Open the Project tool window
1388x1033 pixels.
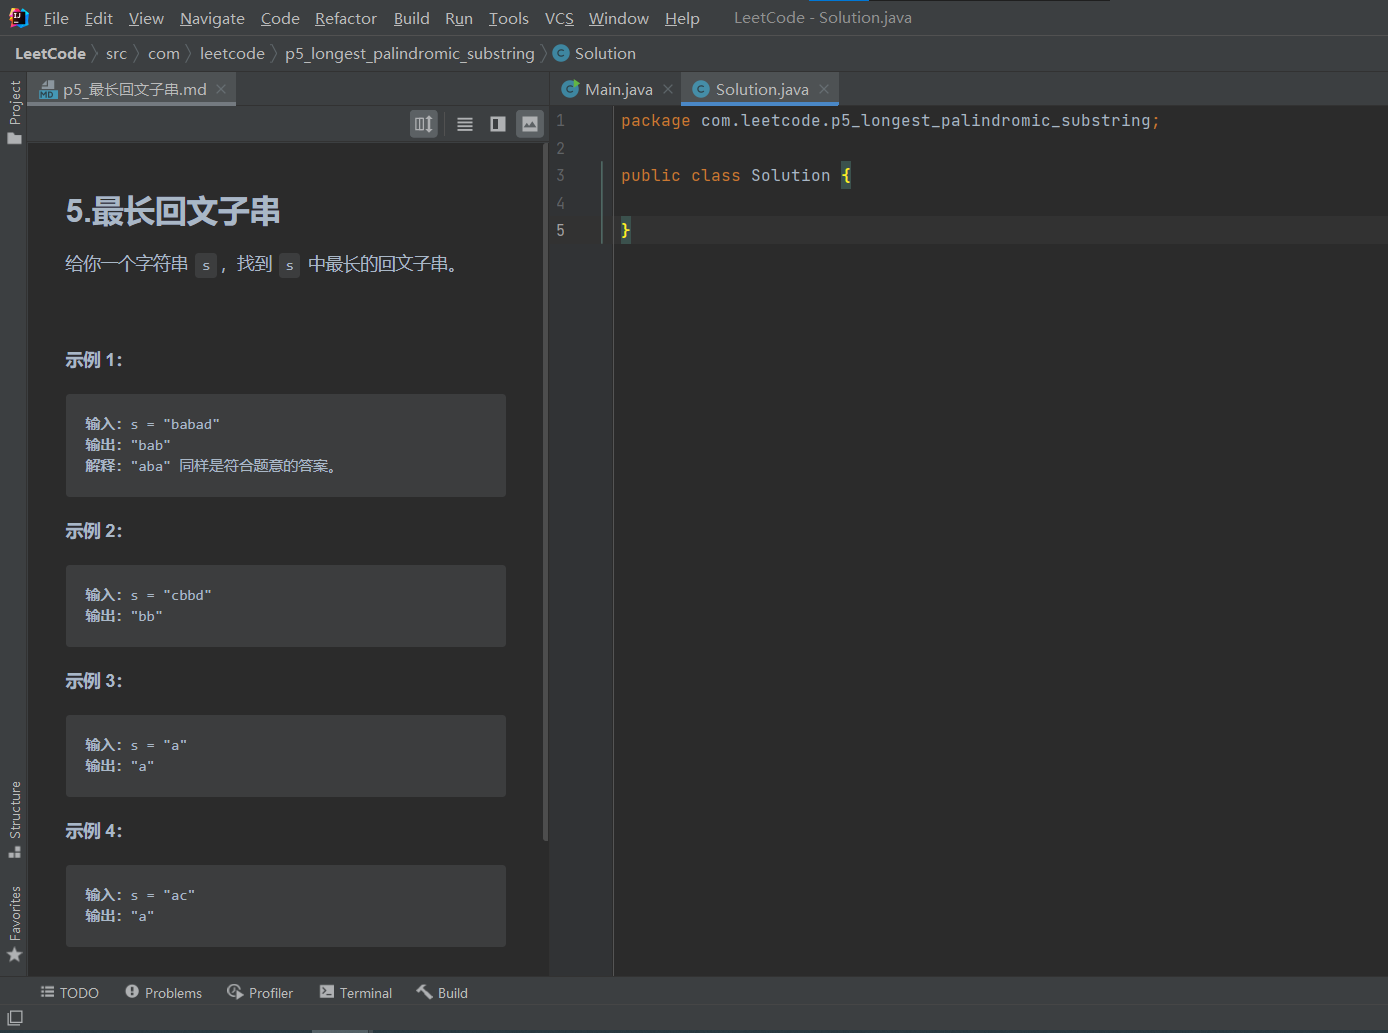(15, 112)
